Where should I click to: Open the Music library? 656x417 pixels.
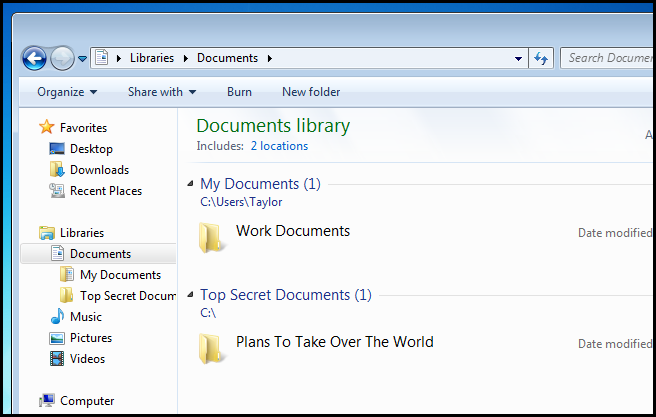tap(86, 317)
